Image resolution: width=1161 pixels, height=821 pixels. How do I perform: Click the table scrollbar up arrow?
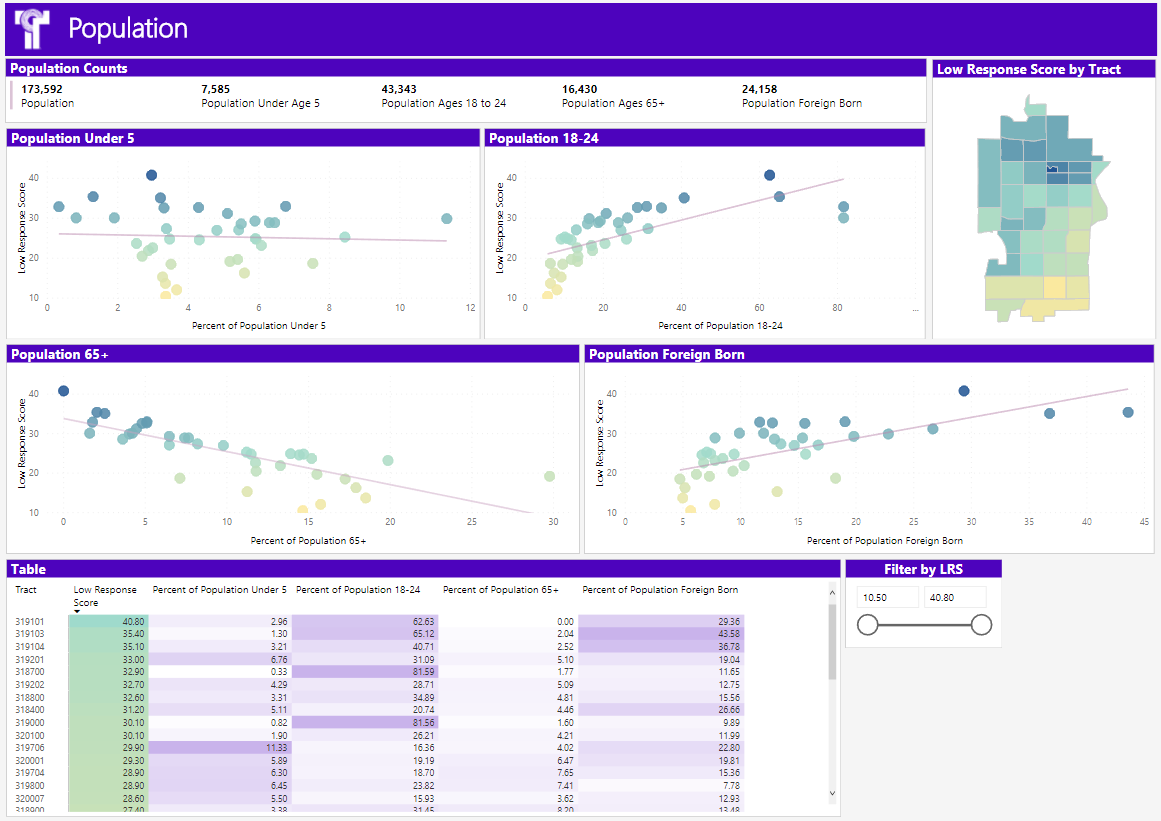coord(832,591)
